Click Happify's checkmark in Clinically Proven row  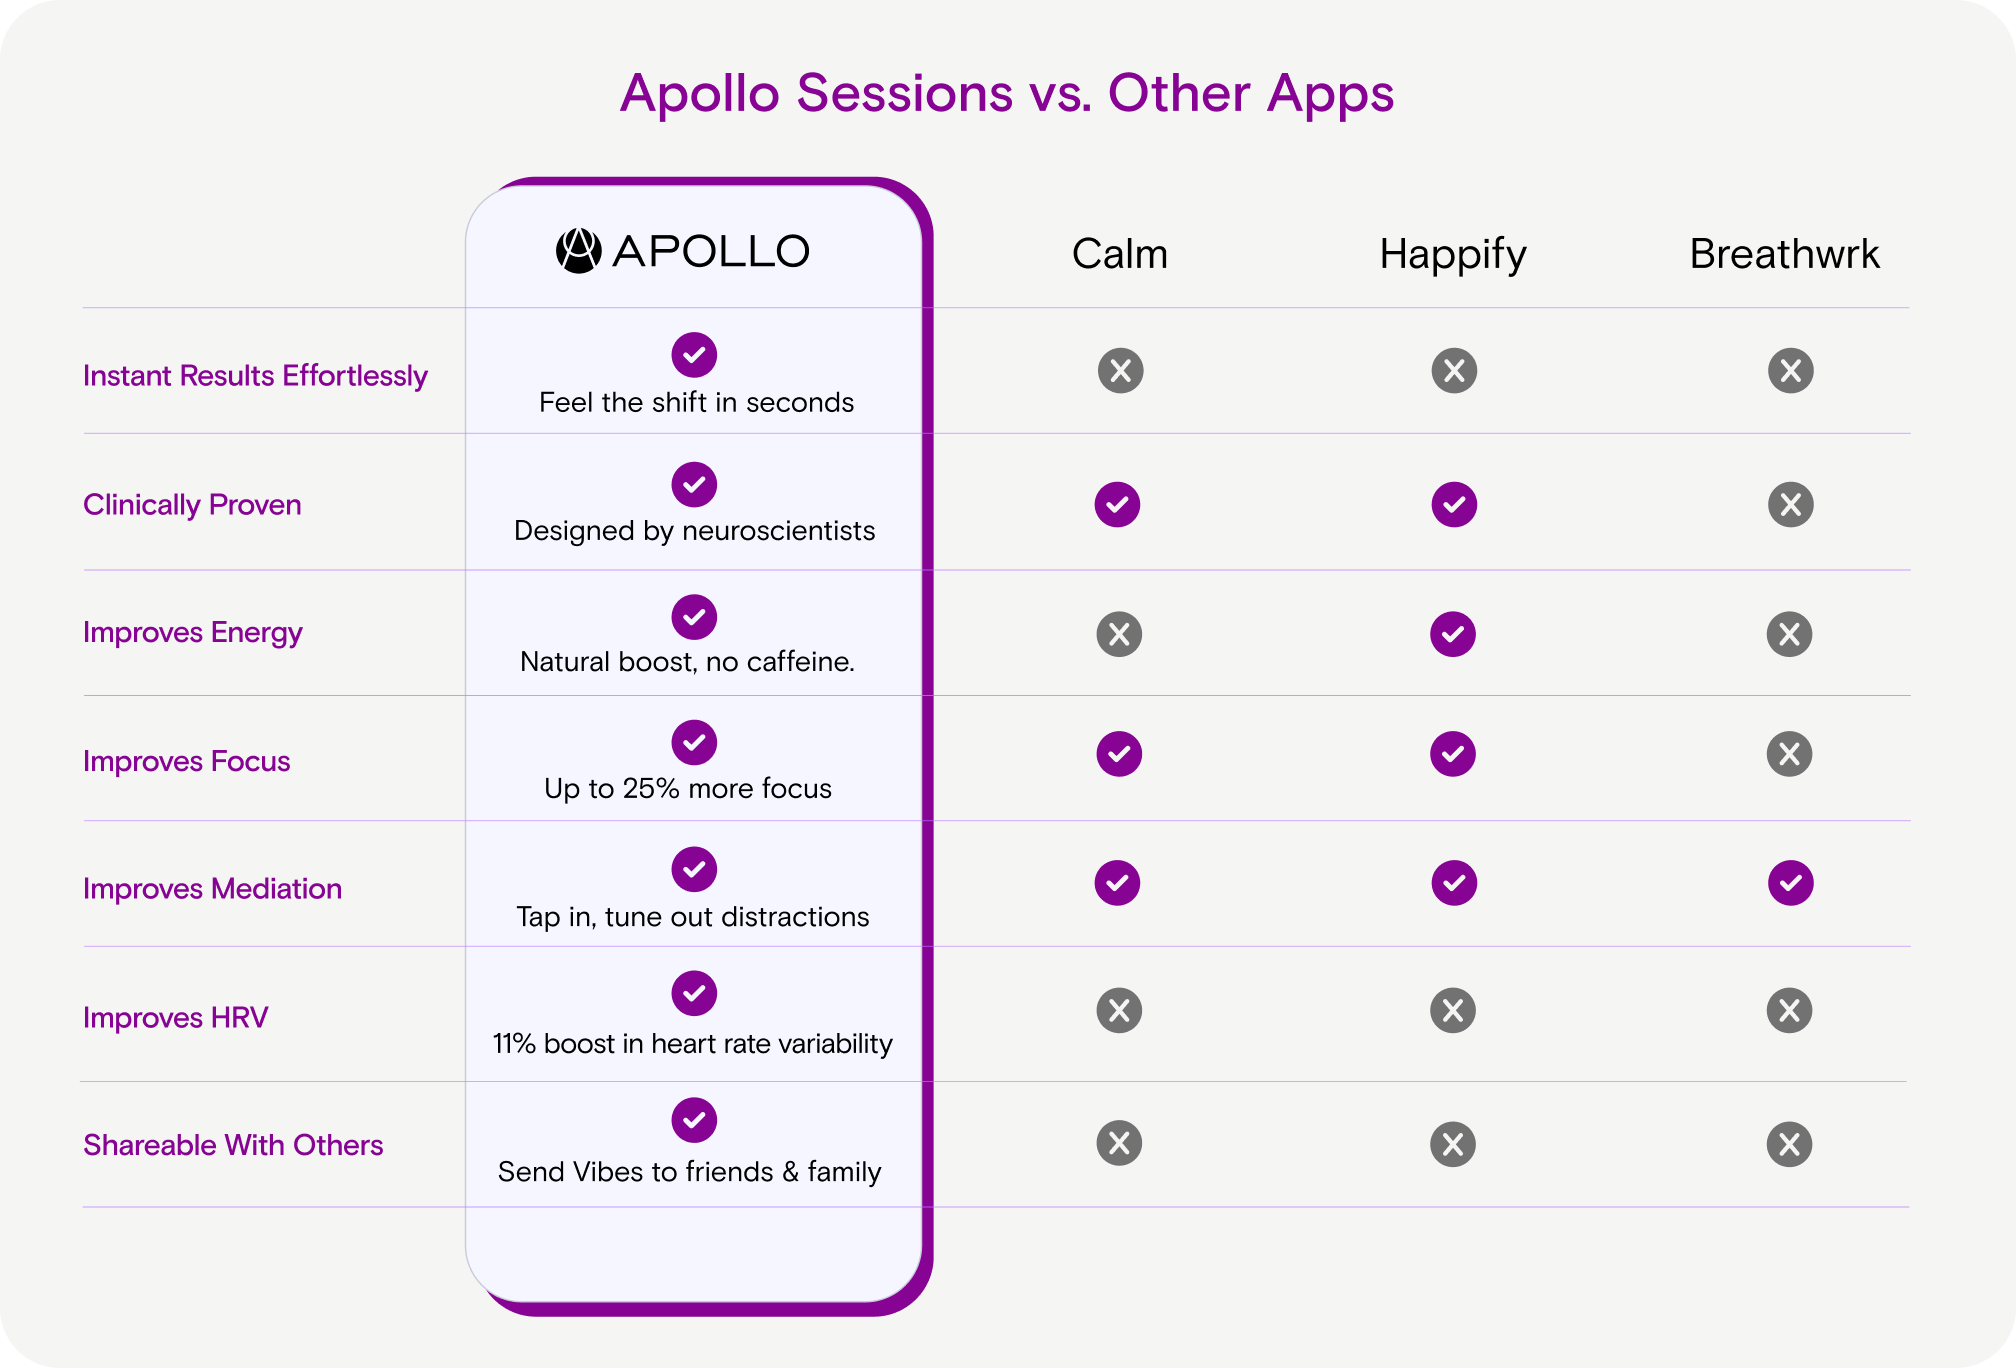click(x=1454, y=505)
